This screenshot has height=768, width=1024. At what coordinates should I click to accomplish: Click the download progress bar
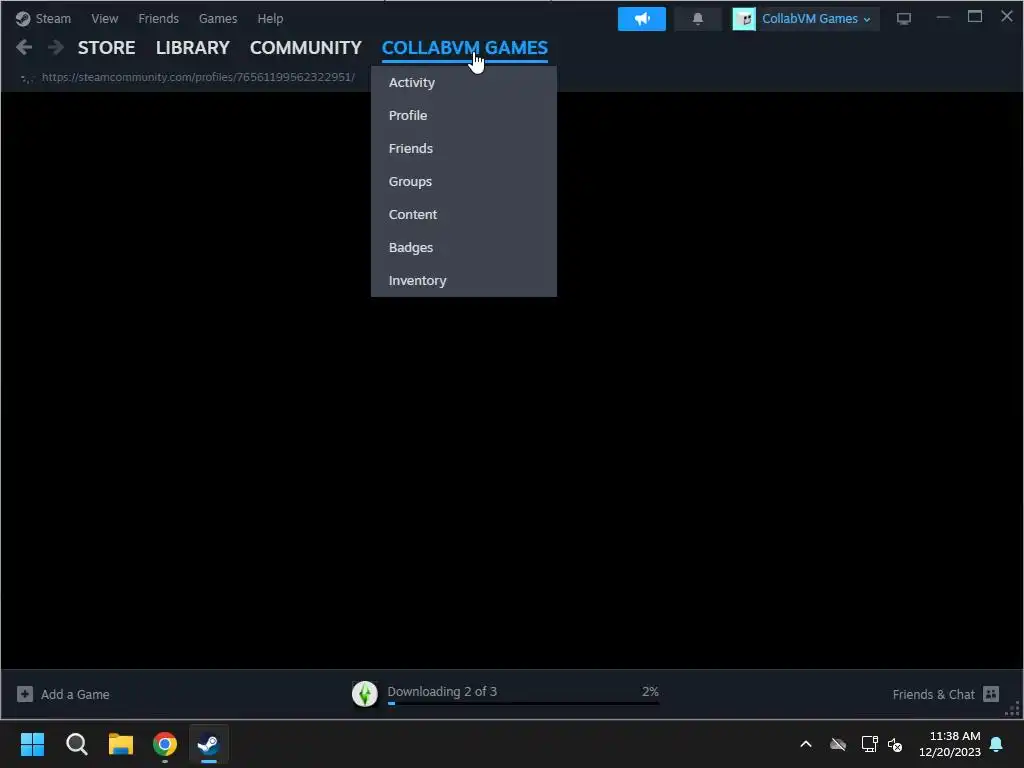523,703
